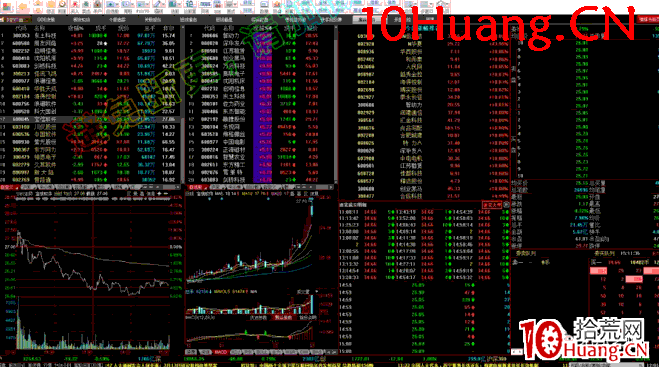Select stock row 000997 新大陆
Image resolution: width=659 pixels, height=367 pixels.
90,172
